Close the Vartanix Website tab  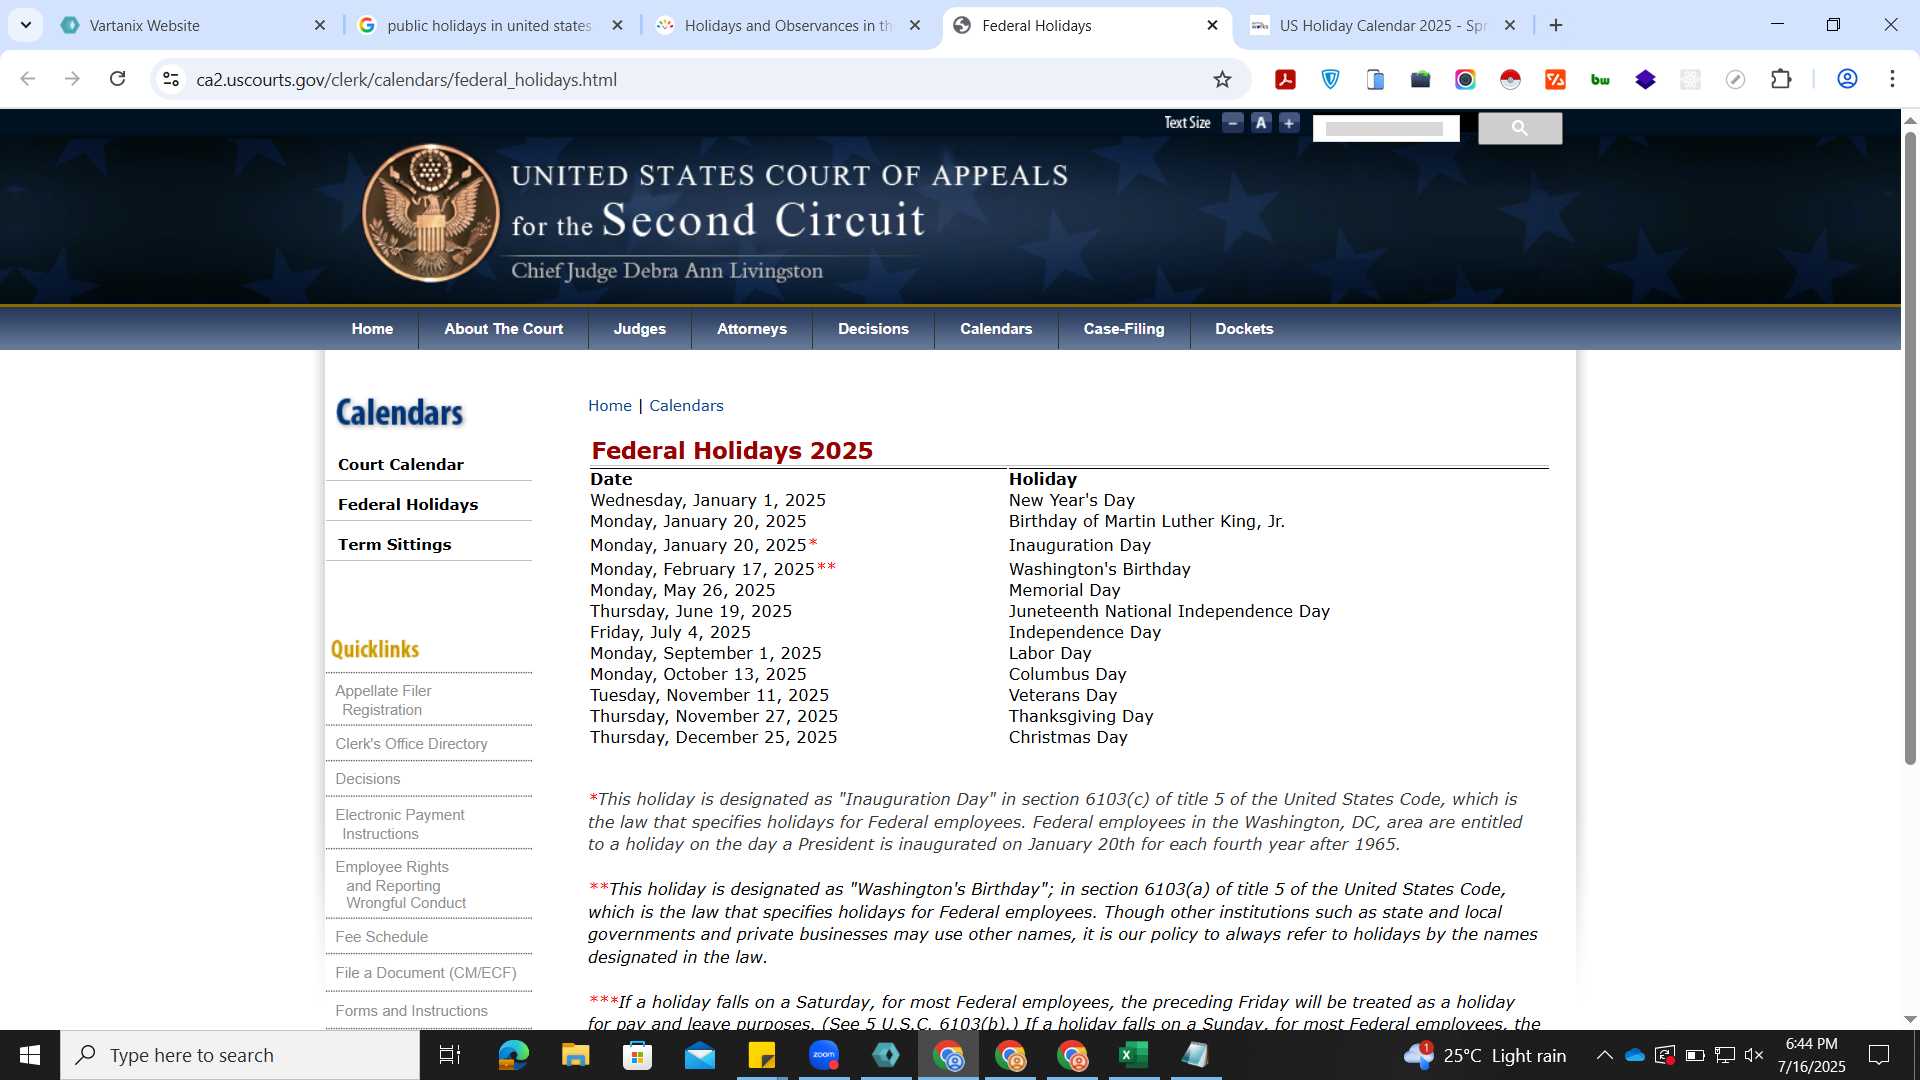[x=320, y=25]
